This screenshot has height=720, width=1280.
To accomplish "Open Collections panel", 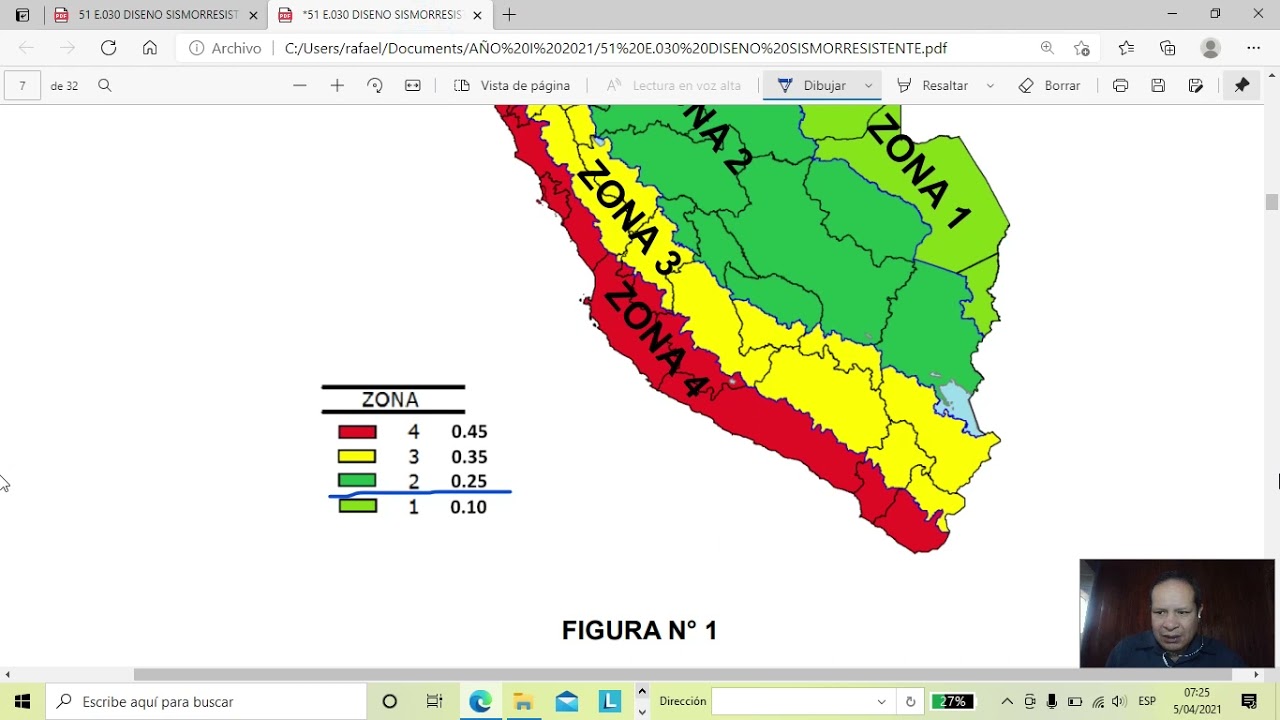I will pyautogui.click(x=1167, y=48).
